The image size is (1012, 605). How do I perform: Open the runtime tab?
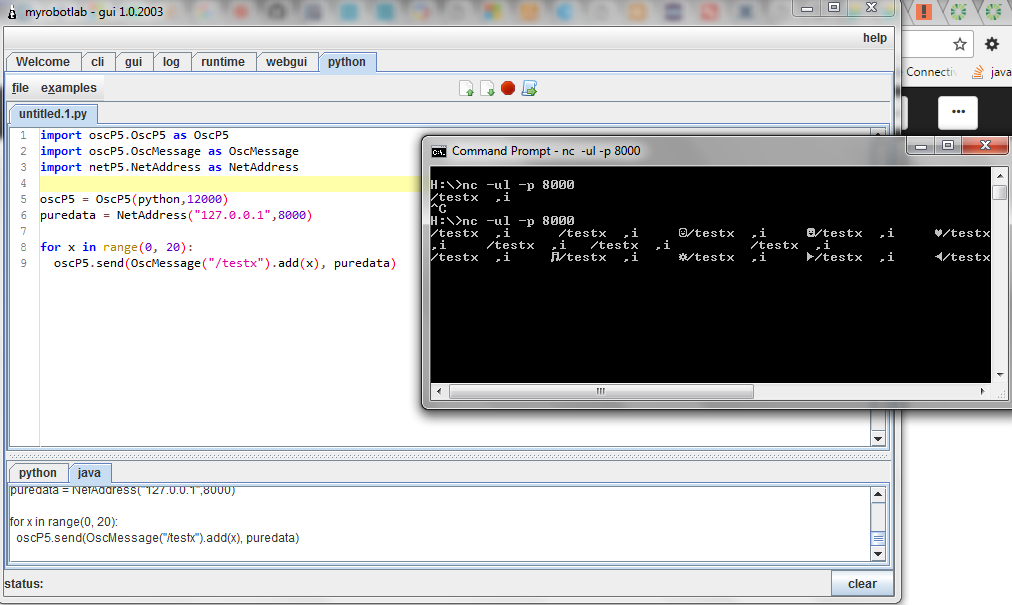pyautogui.click(x=223, y=62)
